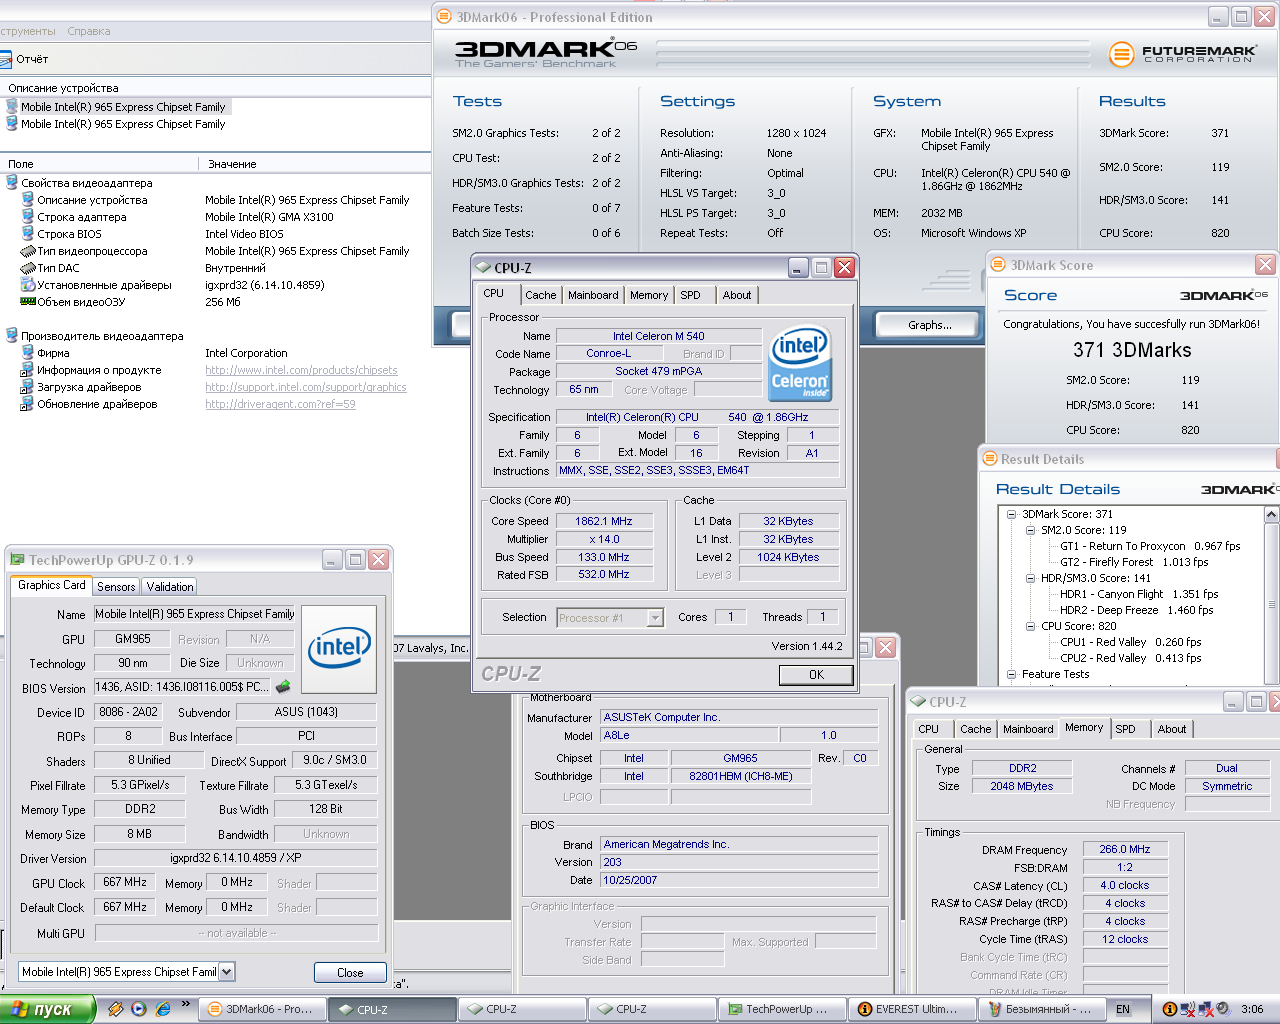Click the GPU-Z title bar icon
The image size is (1280, 1024).
[x=17, y=560]
